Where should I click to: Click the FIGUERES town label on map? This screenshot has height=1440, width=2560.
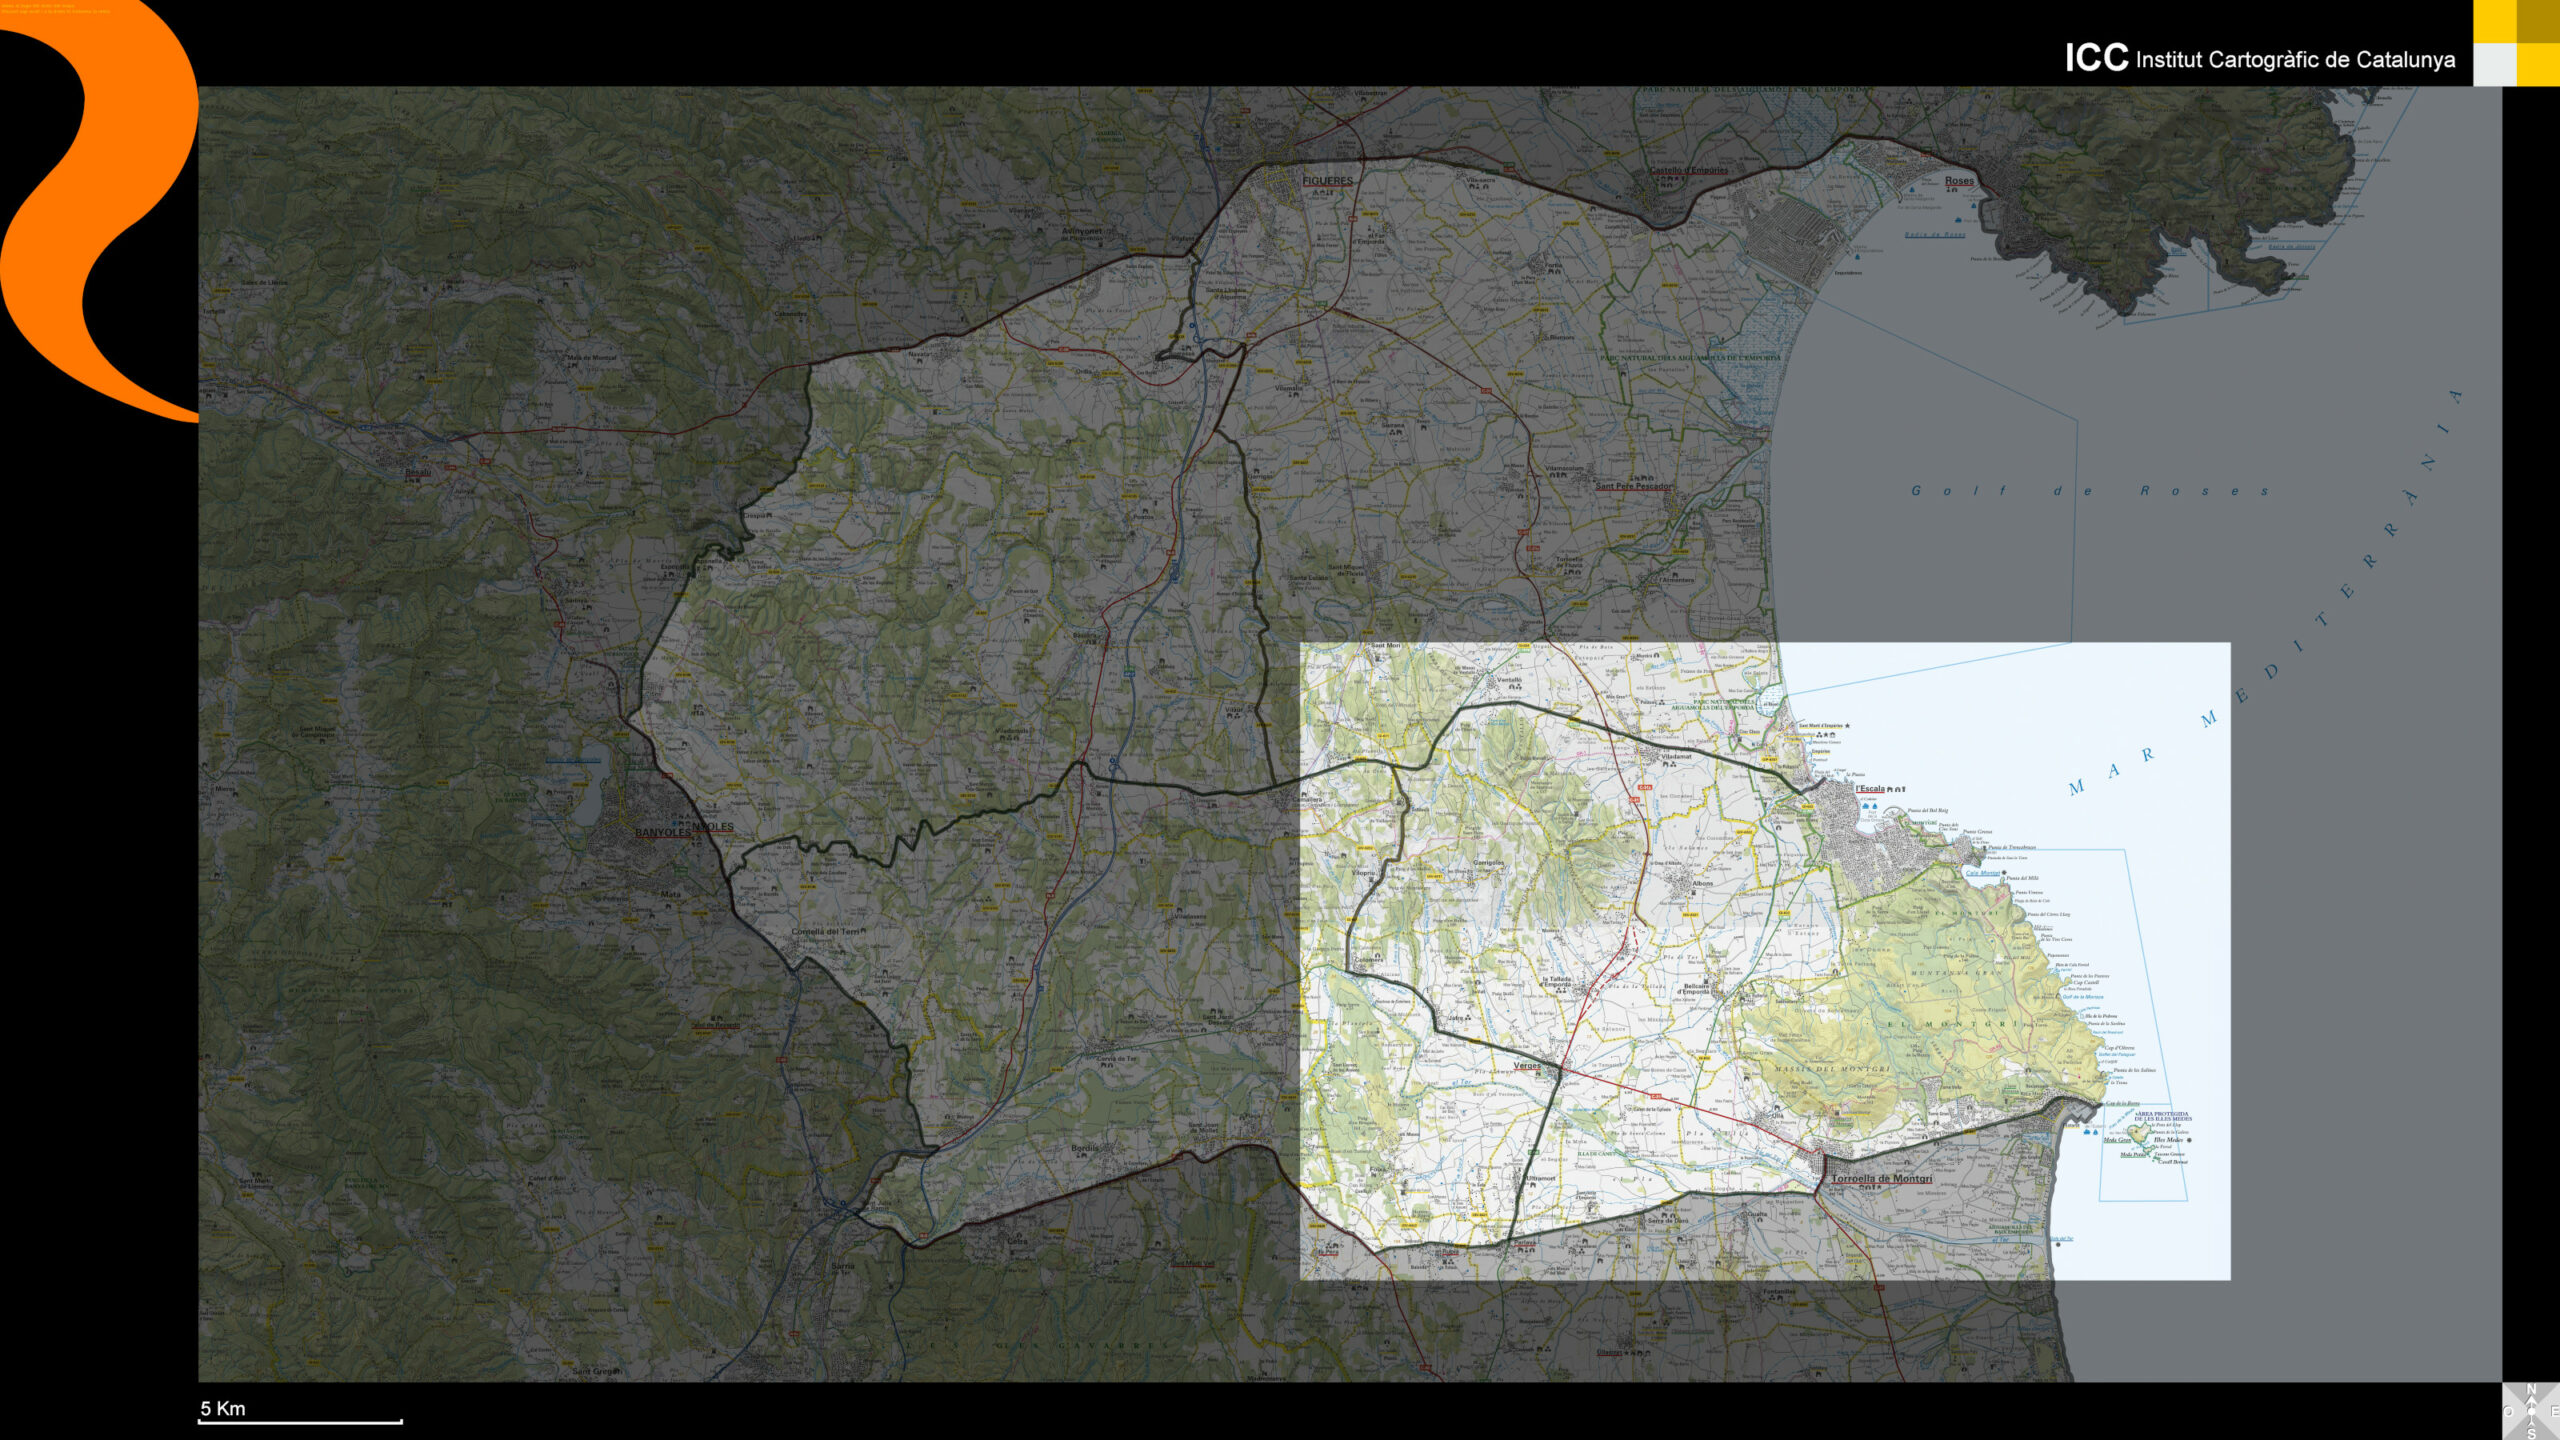point(1327,181)
